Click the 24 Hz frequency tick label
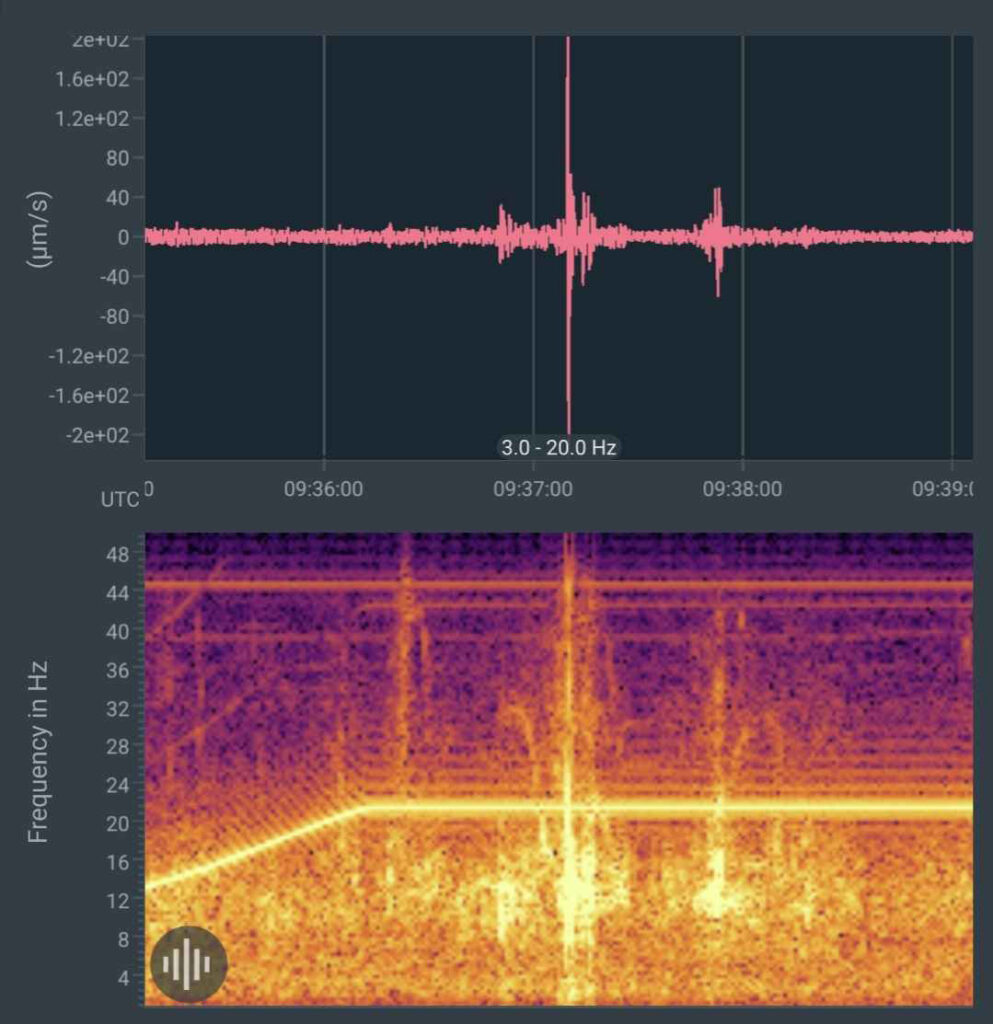Screen dimensions: 993x1024 coord(118,785)
